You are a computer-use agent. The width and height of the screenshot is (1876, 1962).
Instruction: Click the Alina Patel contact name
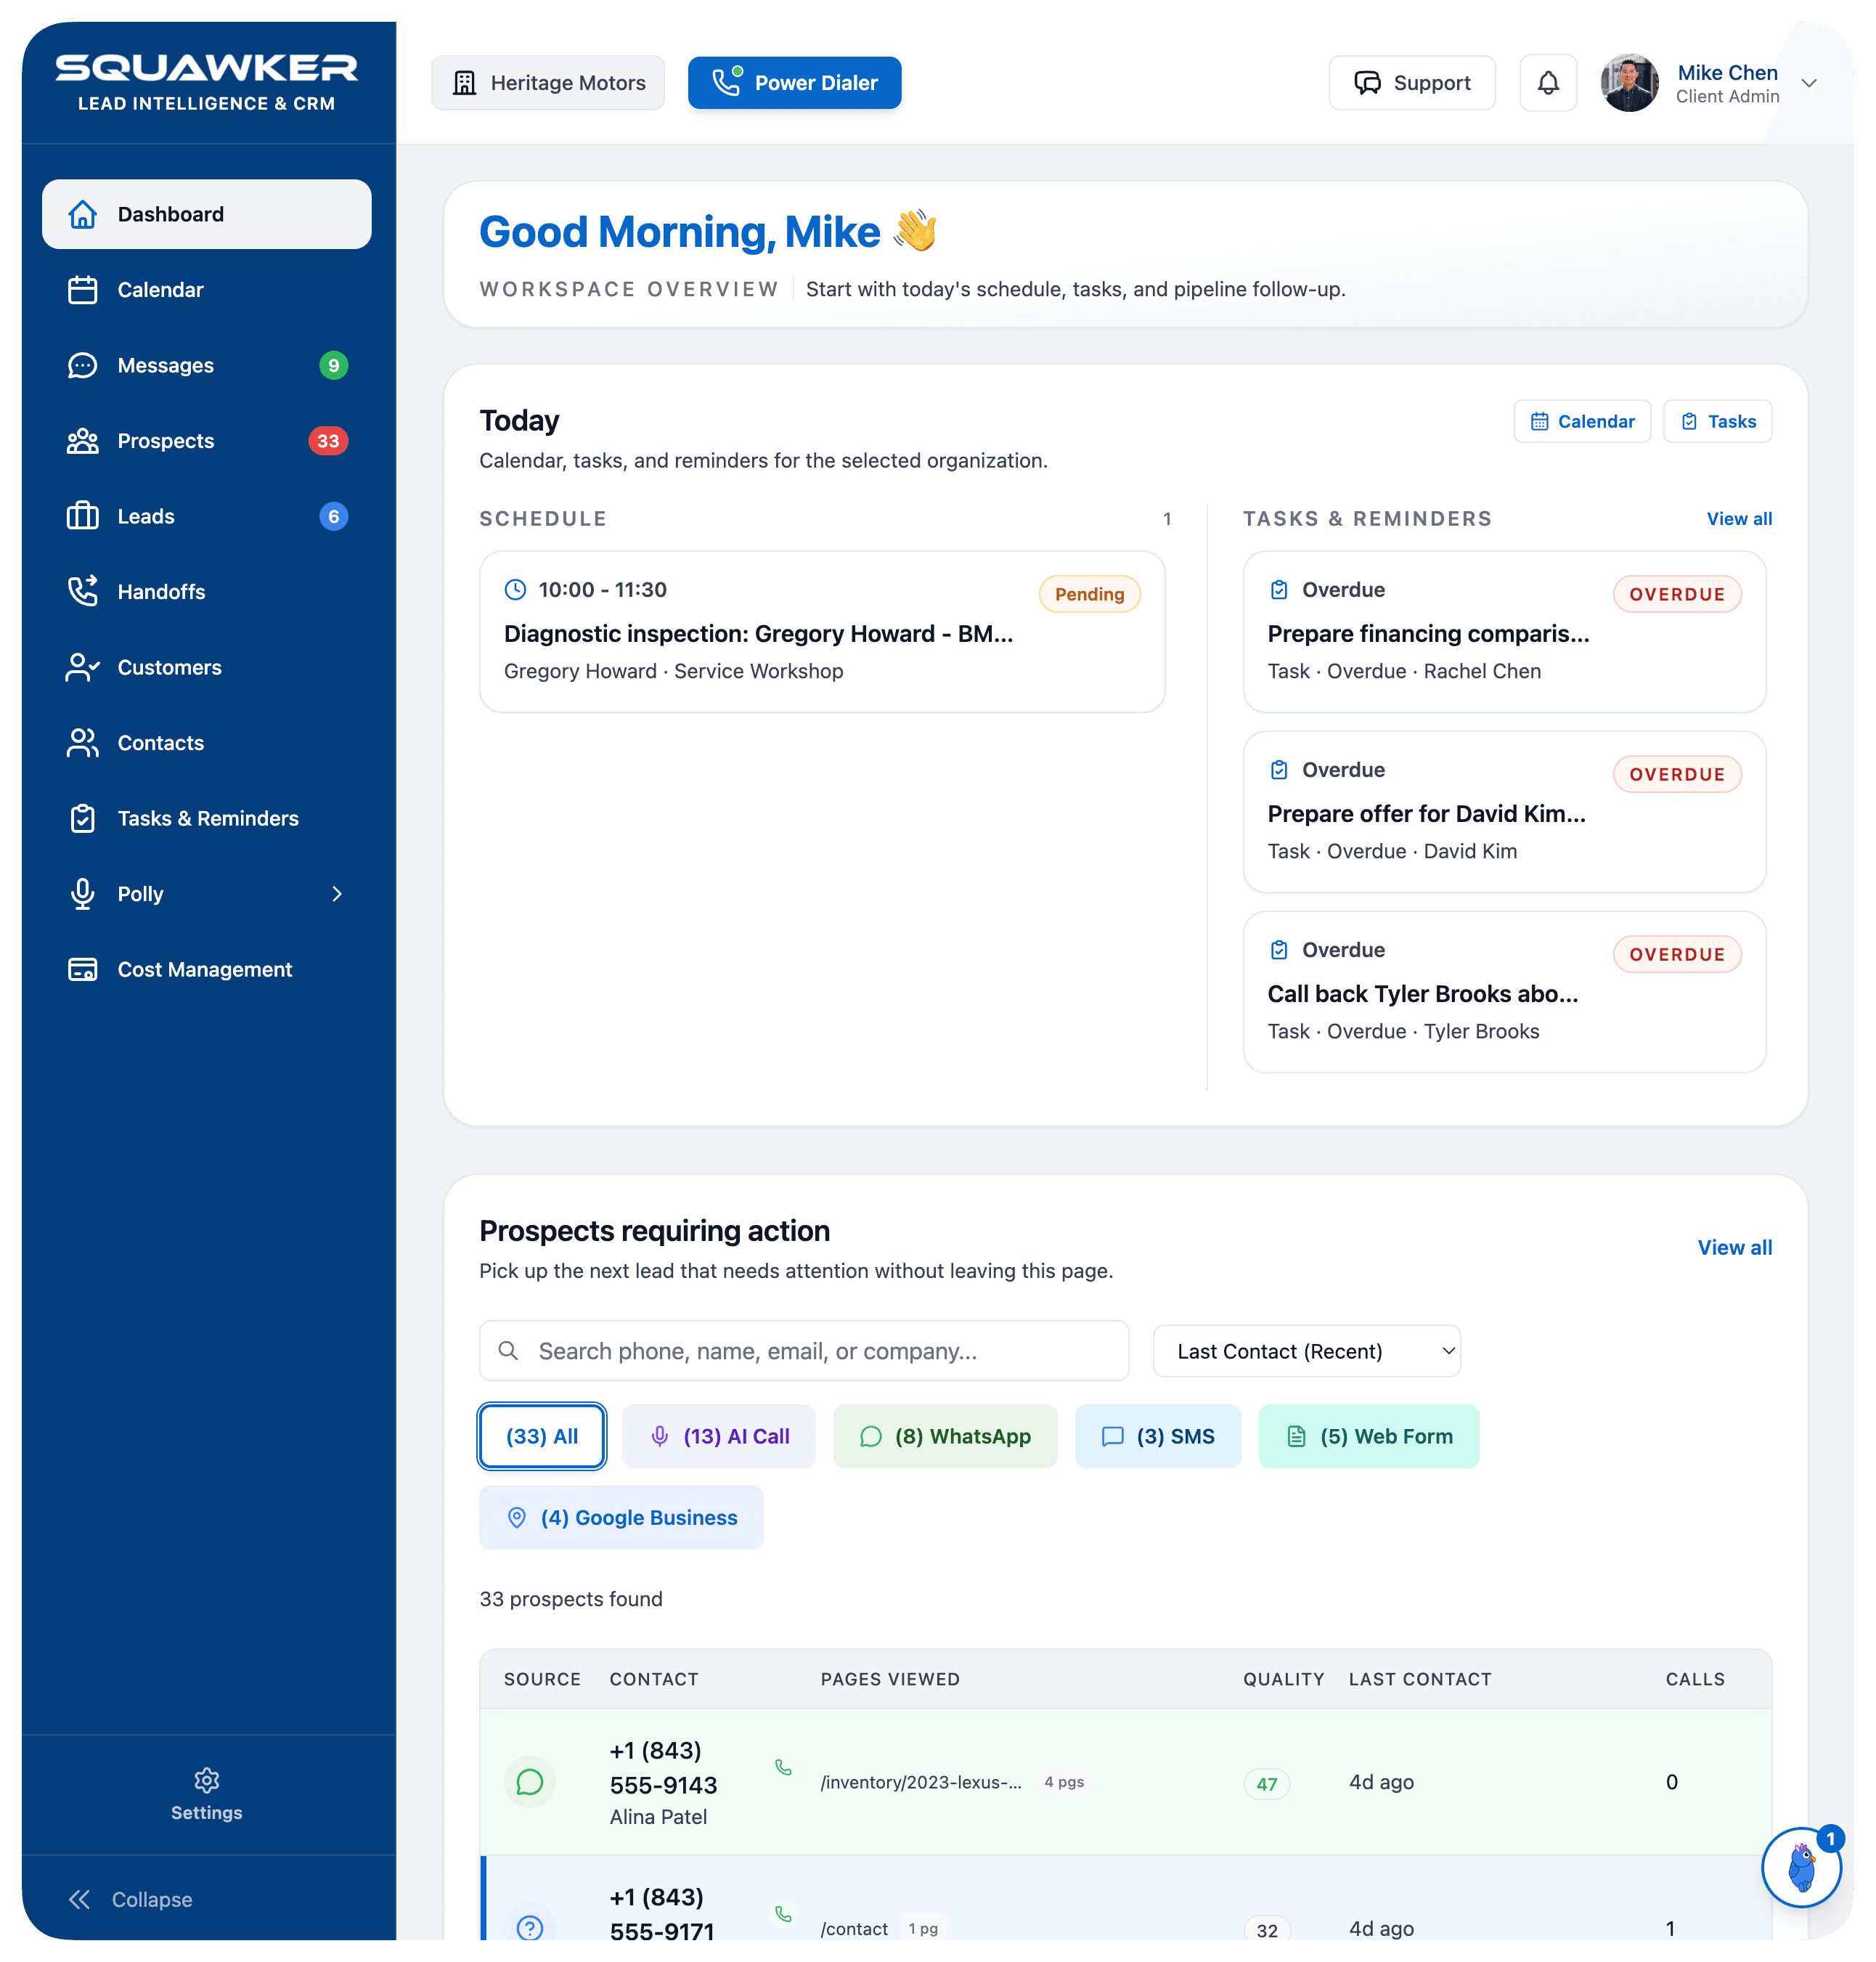[658, 1817]
